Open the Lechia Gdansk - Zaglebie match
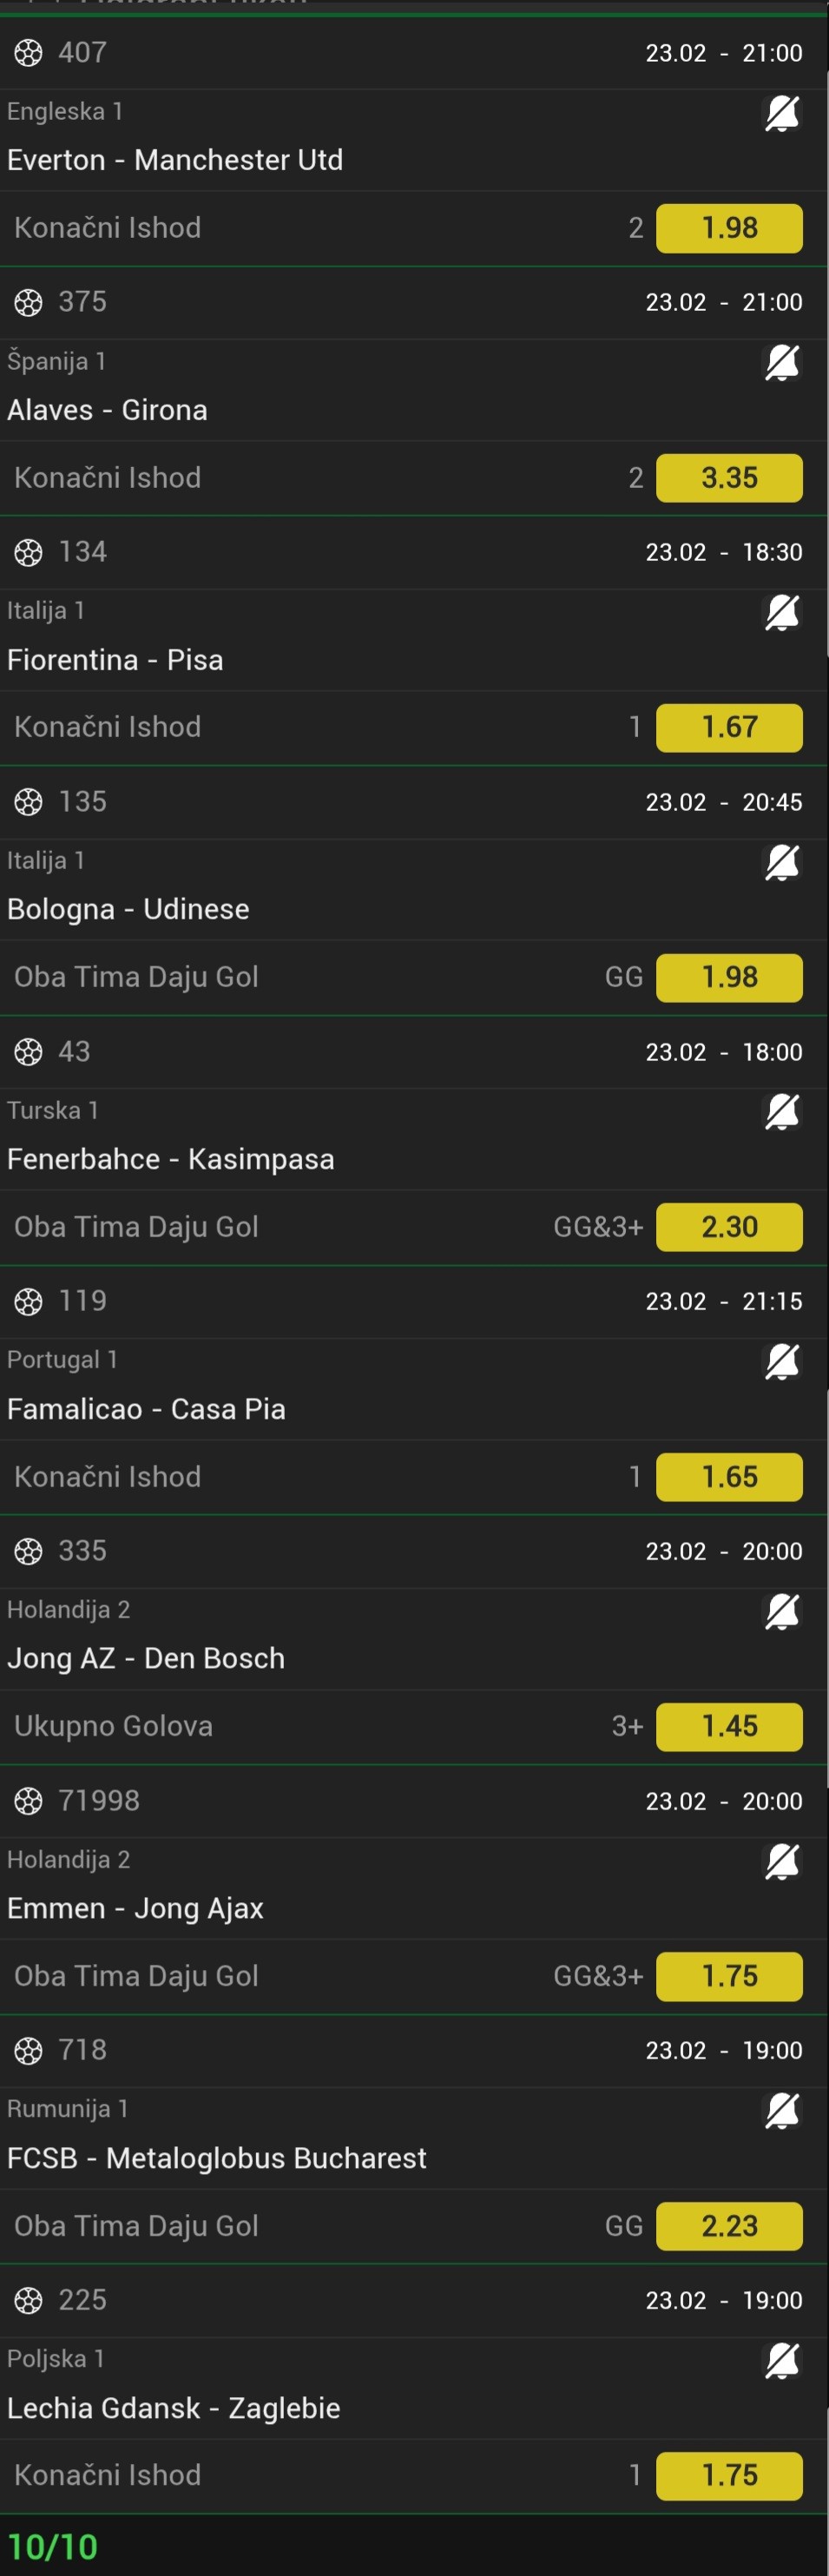 click(x=173, y=2408)
